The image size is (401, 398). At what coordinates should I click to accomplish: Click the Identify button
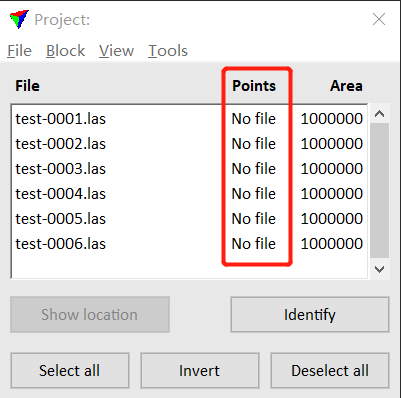tap(310, 315)
